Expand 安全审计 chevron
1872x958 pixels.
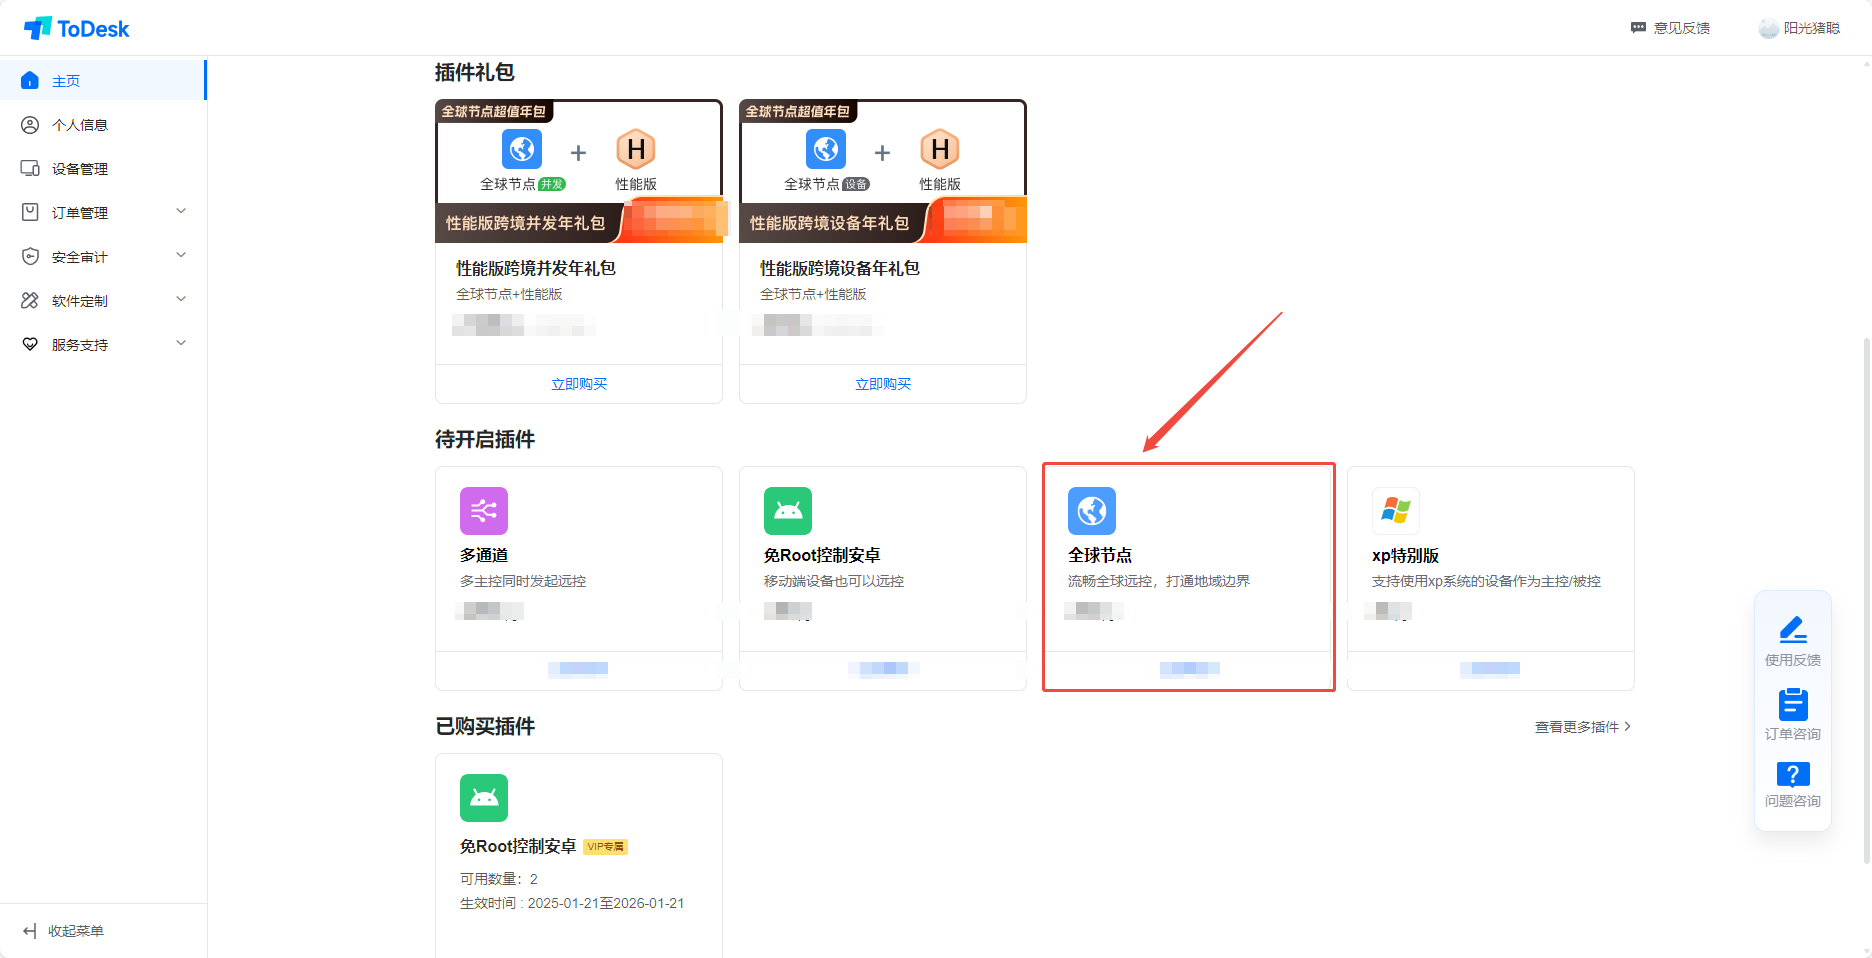coord(181,255)
